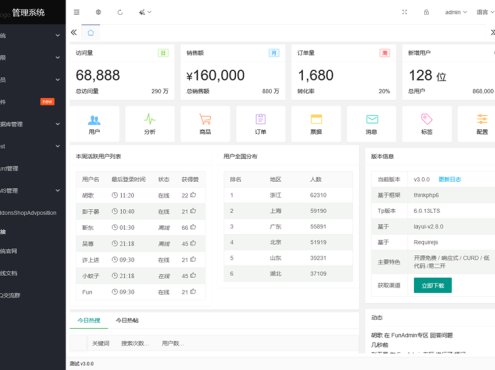This screenshot has height=370, width=495.
Task: Refresh the page with the reload icon
Action: click(120, 12)
